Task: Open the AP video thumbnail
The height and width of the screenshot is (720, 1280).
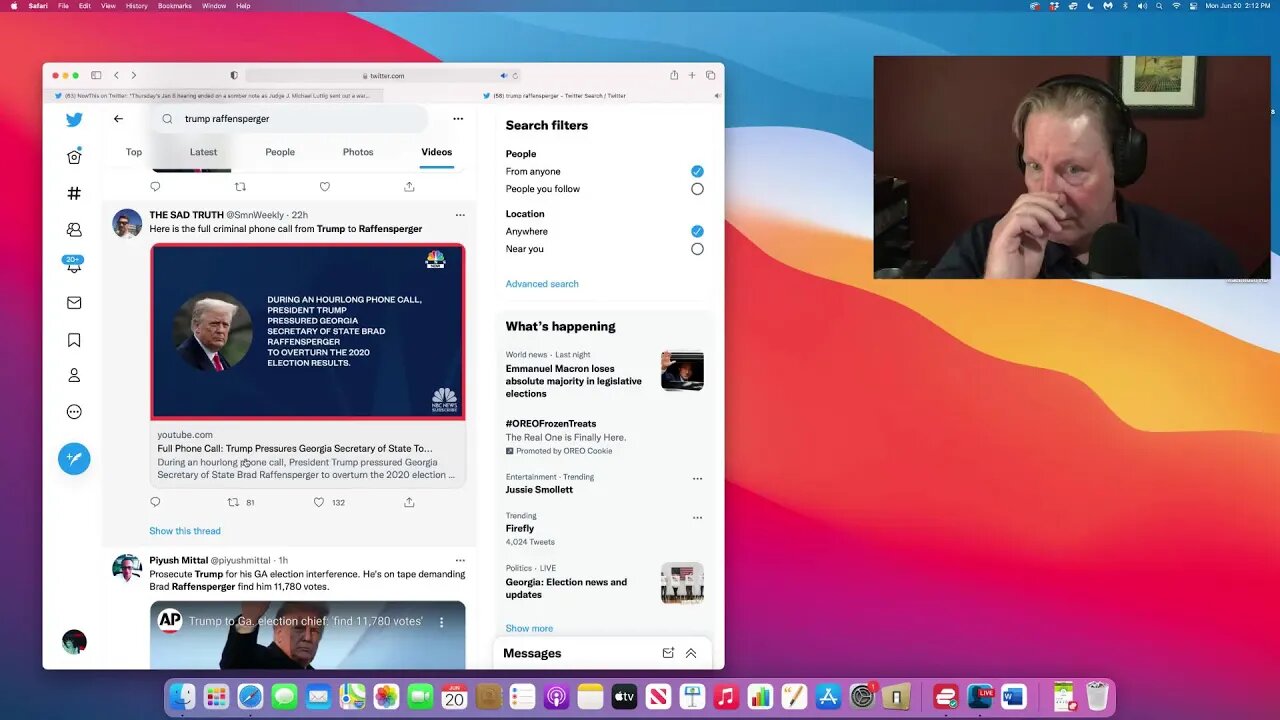Action: pos(308,635)
